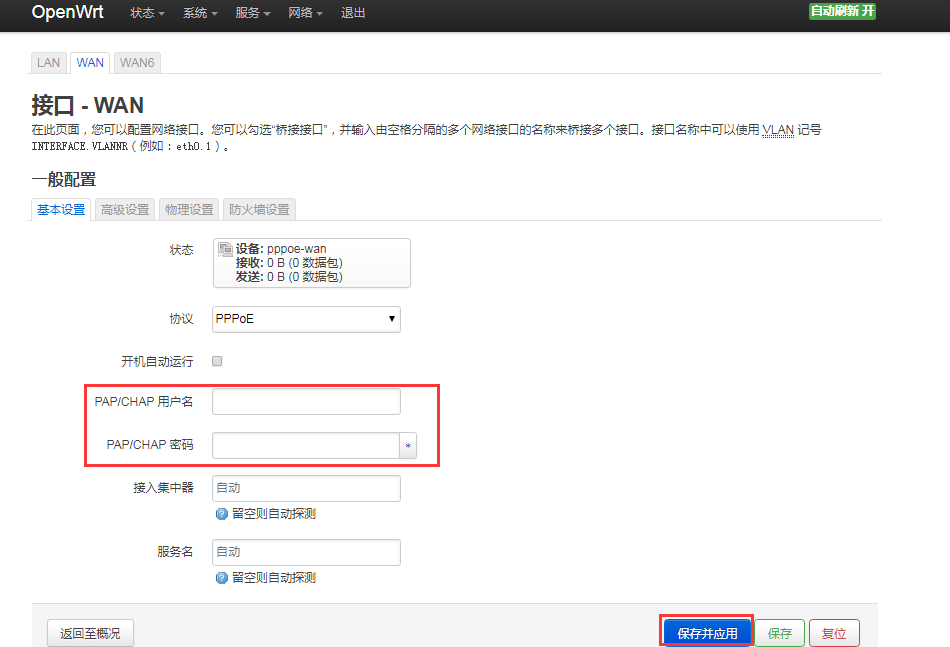Expand the 协议 PPPoE dropdown

306,319
